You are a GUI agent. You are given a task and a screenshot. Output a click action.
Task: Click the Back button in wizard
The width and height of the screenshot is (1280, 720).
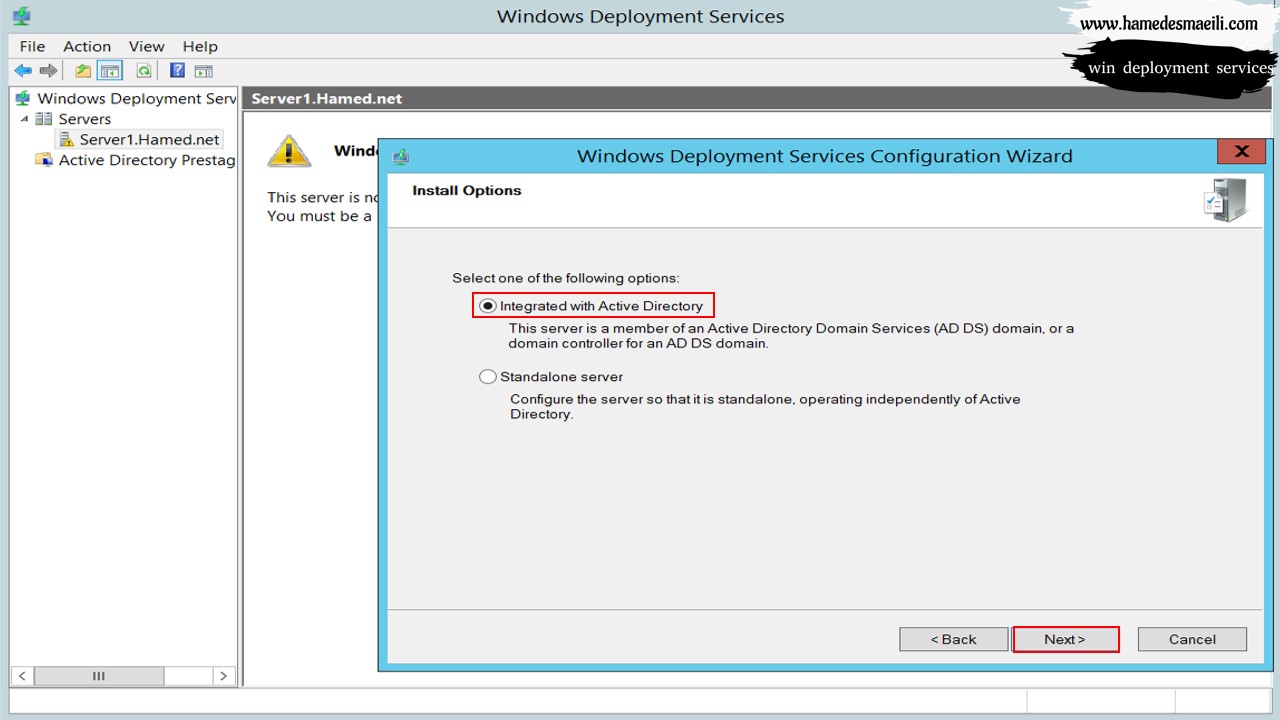click(954, 639)
